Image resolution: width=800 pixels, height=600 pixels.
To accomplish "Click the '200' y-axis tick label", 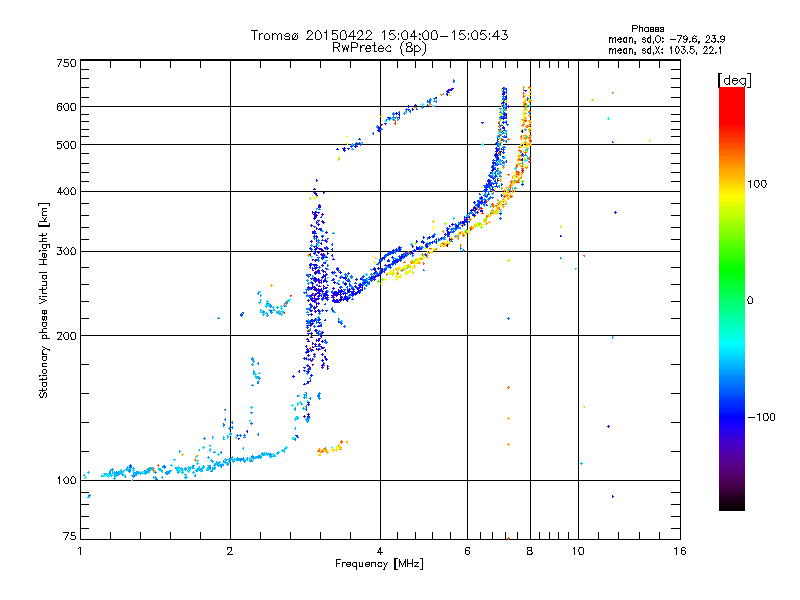I will (66, 336).
